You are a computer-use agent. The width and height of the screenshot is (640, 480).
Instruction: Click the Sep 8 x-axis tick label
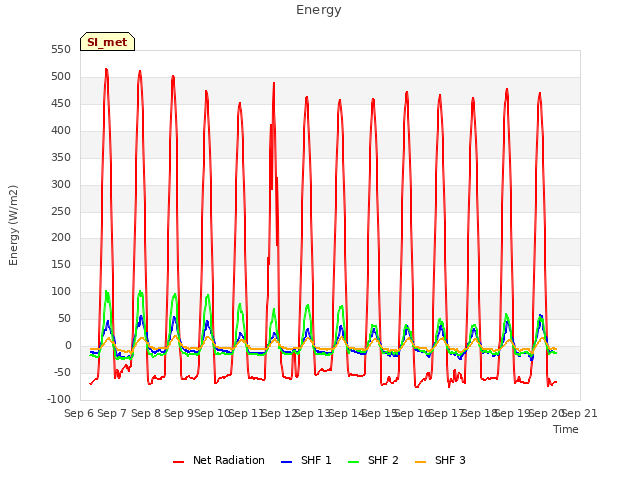[x=146, y=413]
